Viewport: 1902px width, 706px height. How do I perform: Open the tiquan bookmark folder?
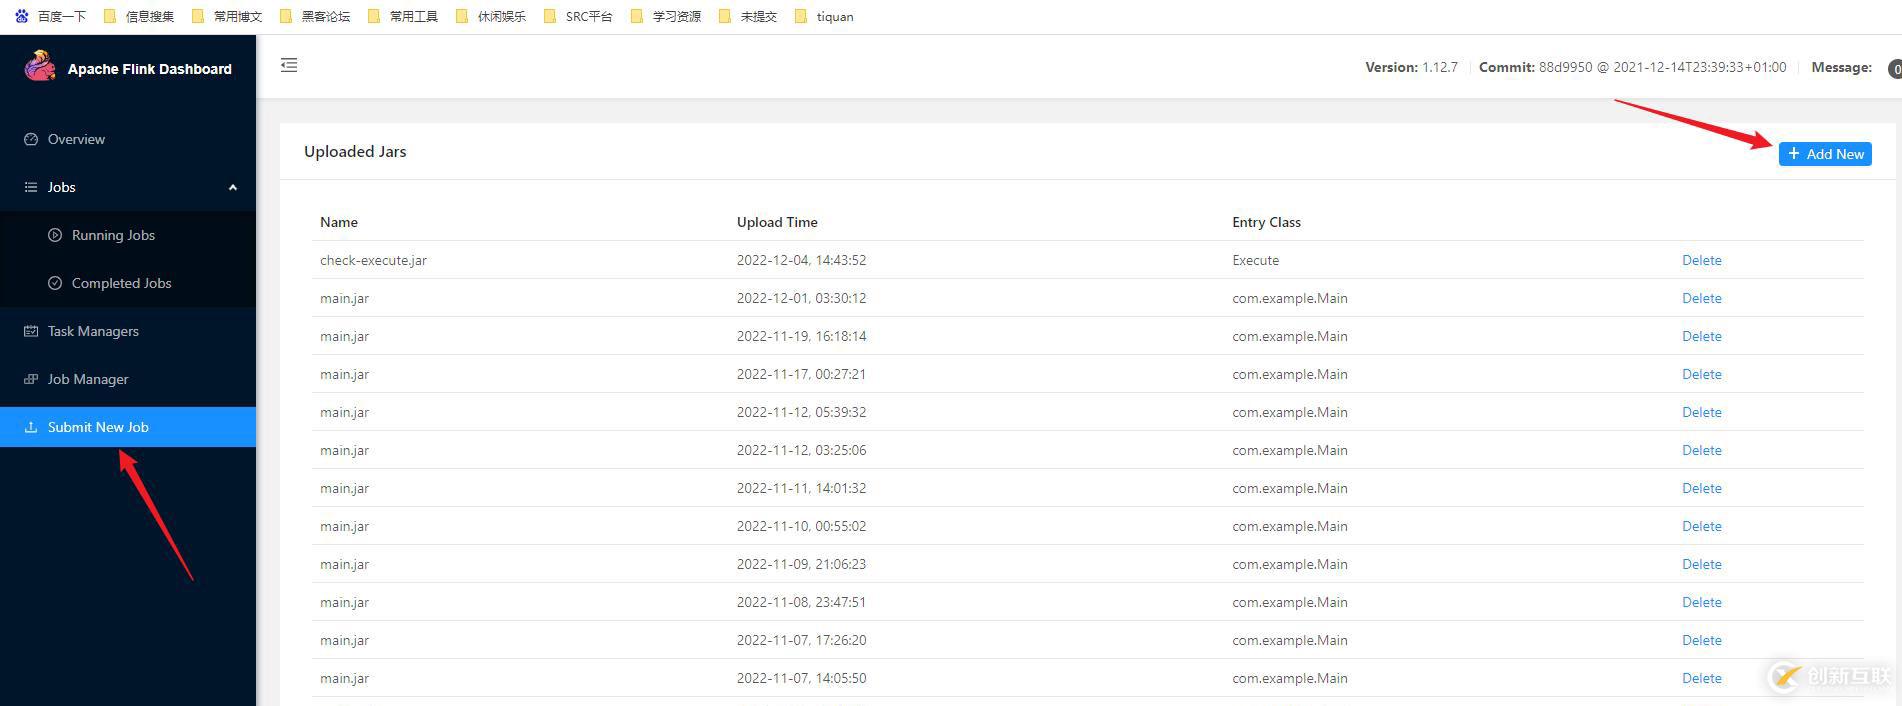click(824, 16)
